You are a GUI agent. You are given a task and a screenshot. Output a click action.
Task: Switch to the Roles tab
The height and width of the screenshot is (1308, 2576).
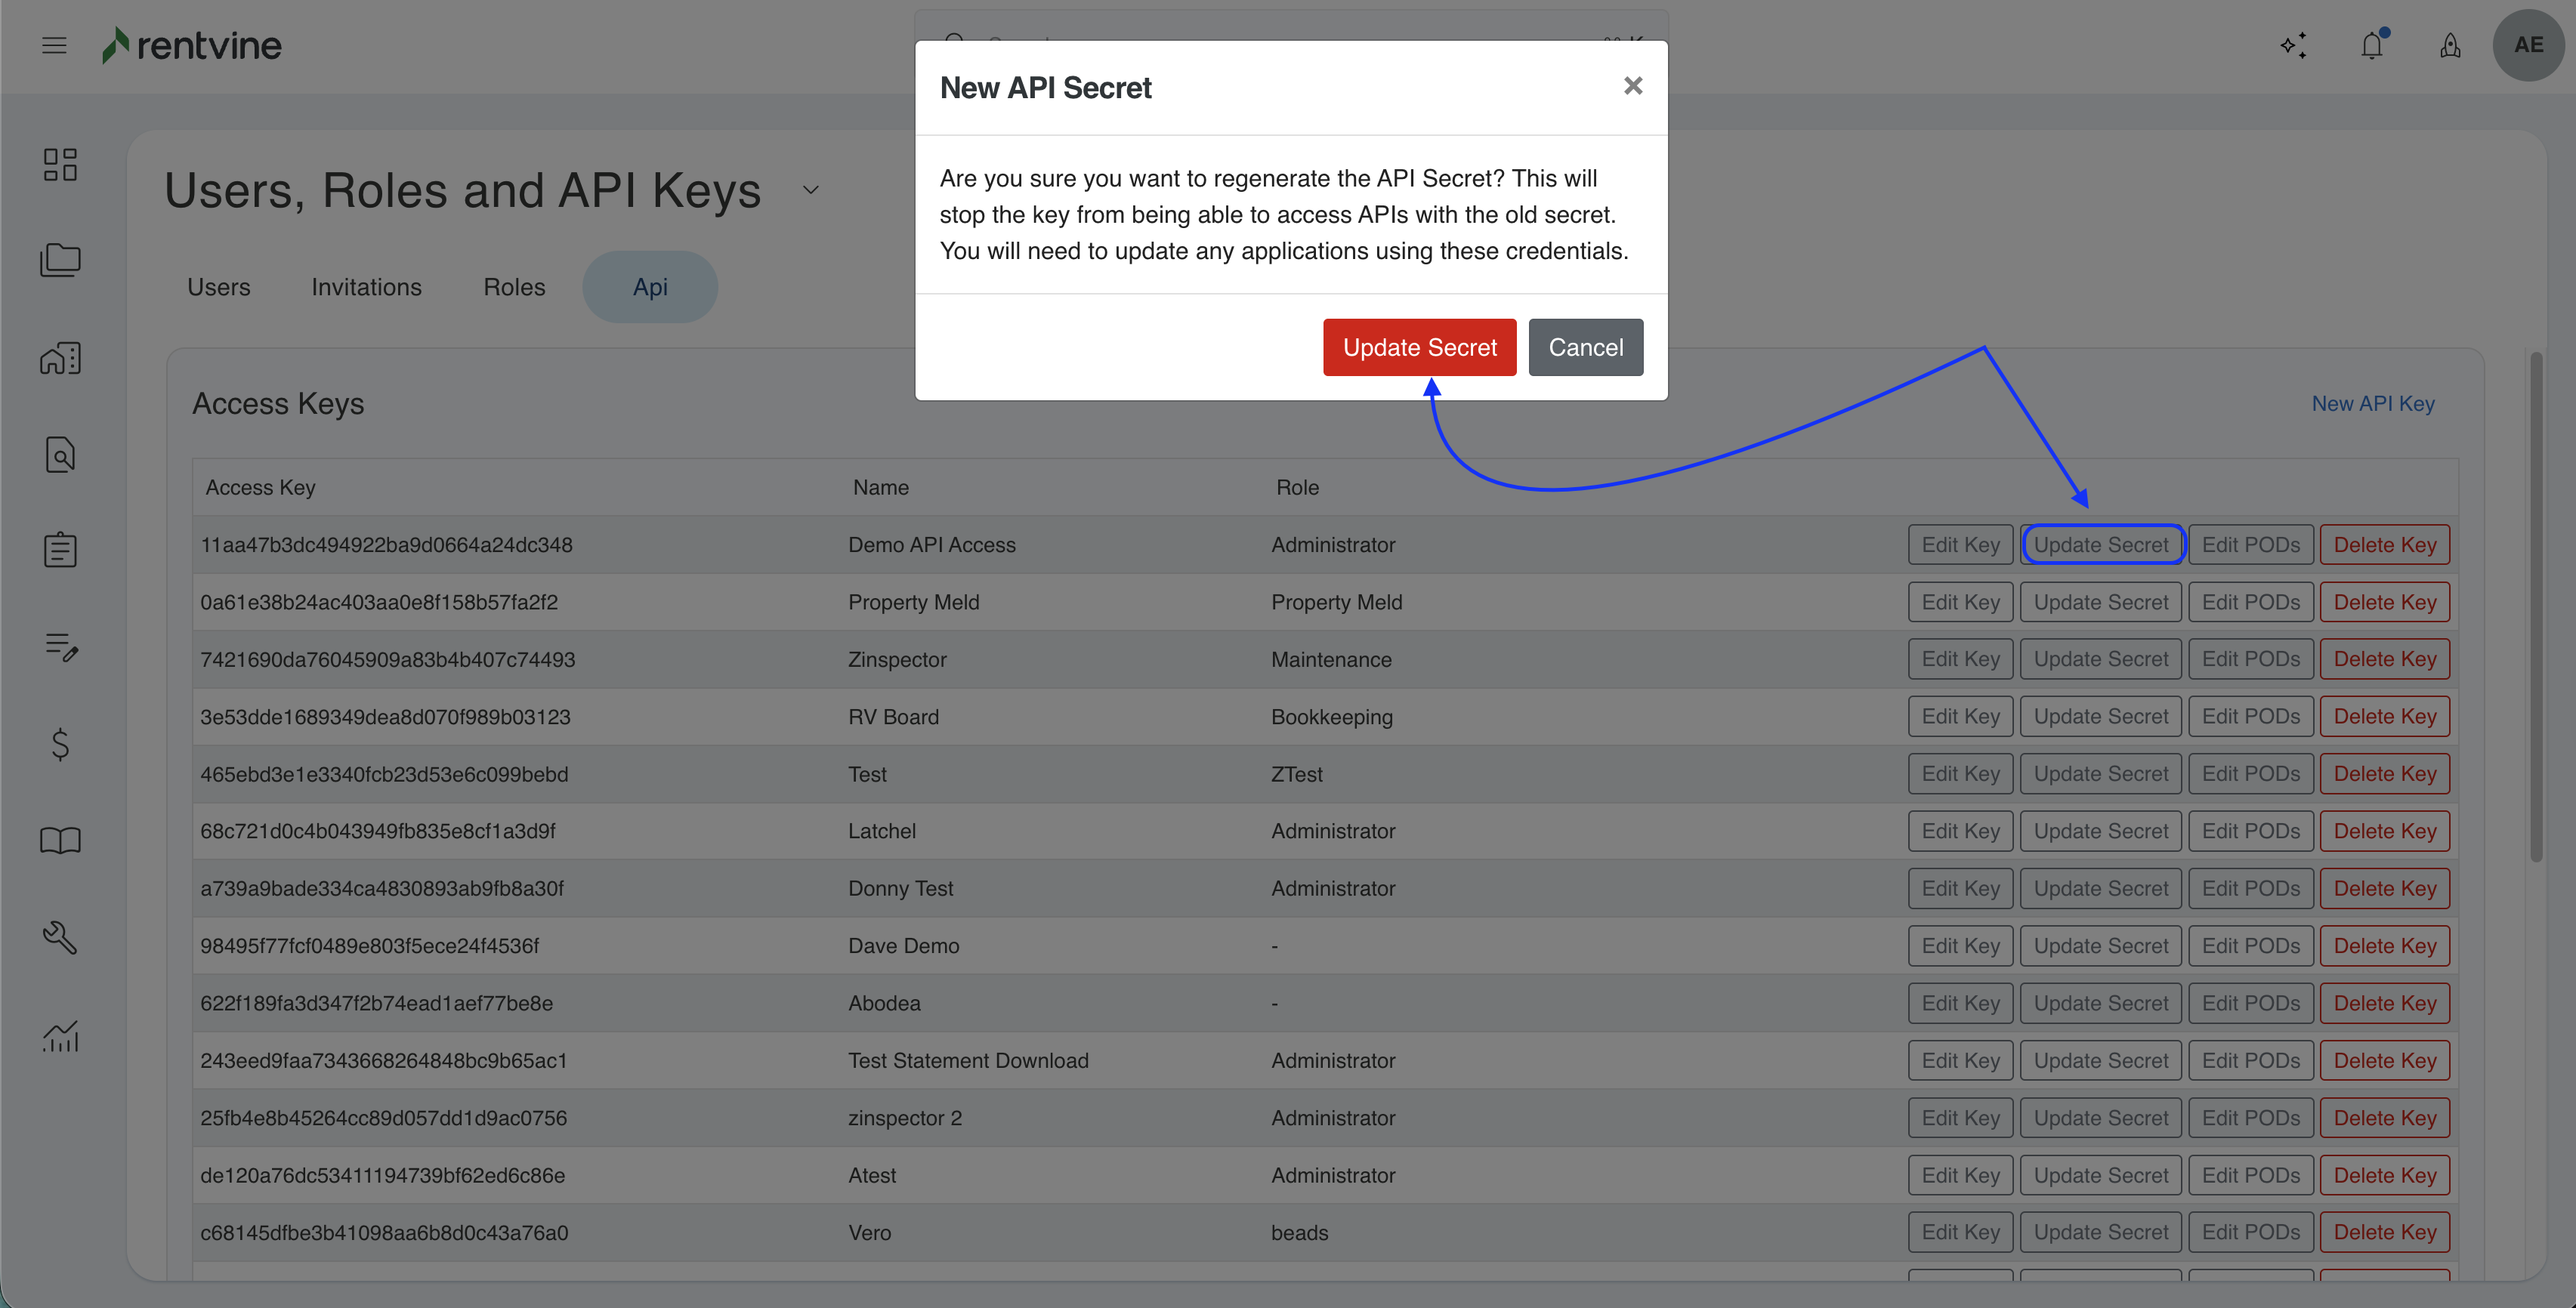[x=514, y=287]
